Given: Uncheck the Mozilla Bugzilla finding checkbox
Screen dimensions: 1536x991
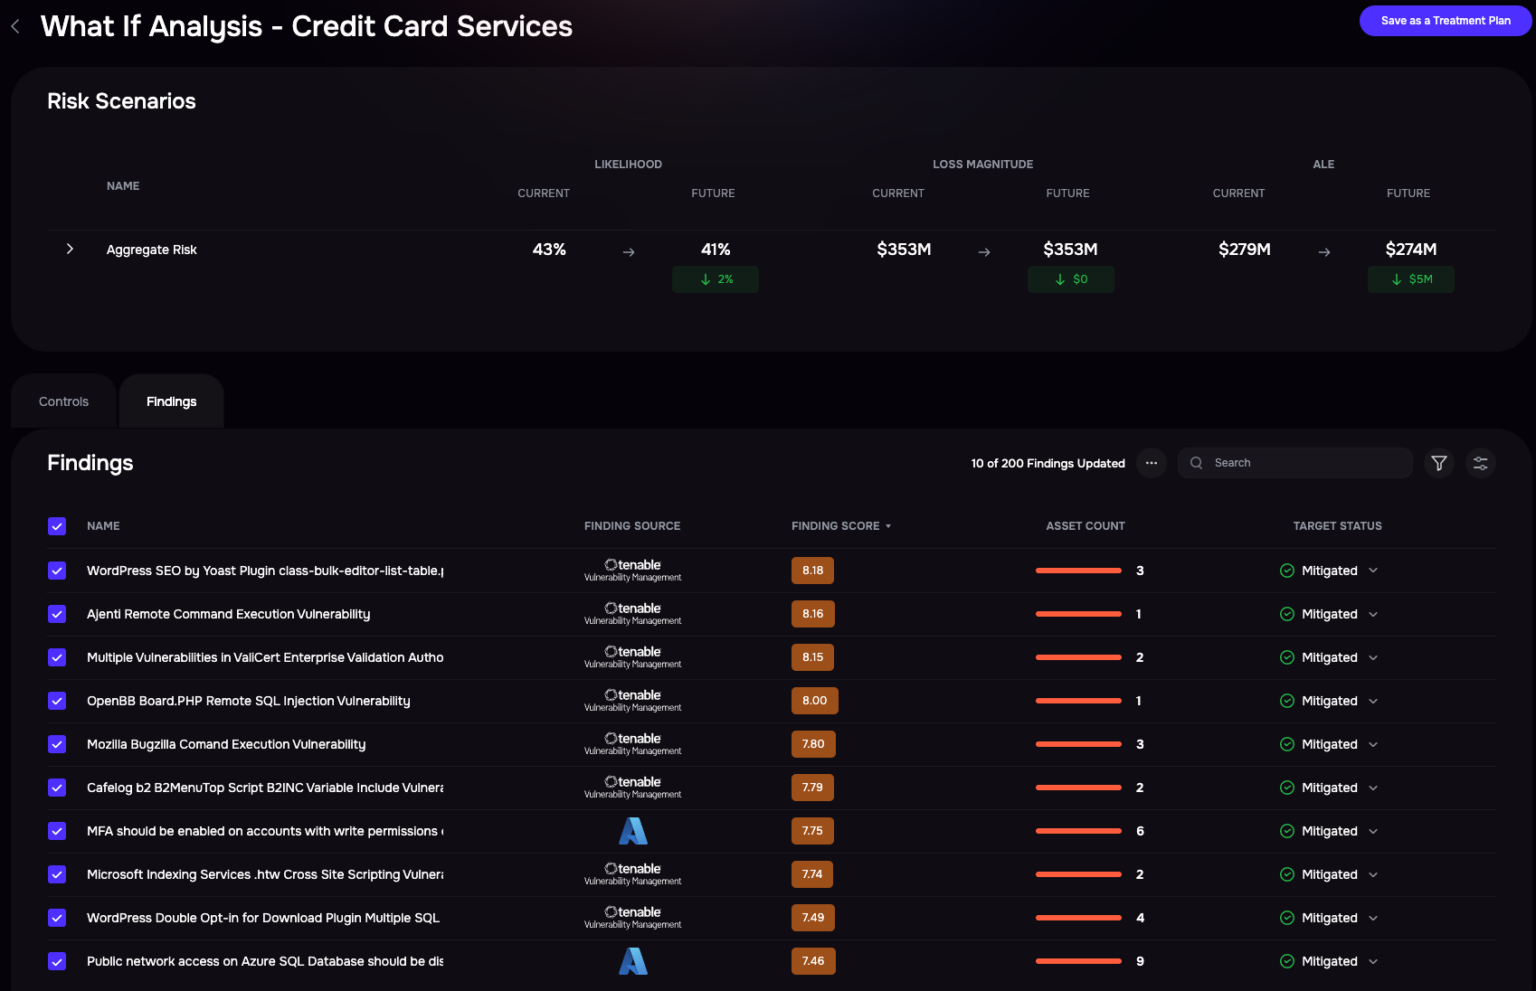Looking at the screenshot, I should tap(57, 744).
